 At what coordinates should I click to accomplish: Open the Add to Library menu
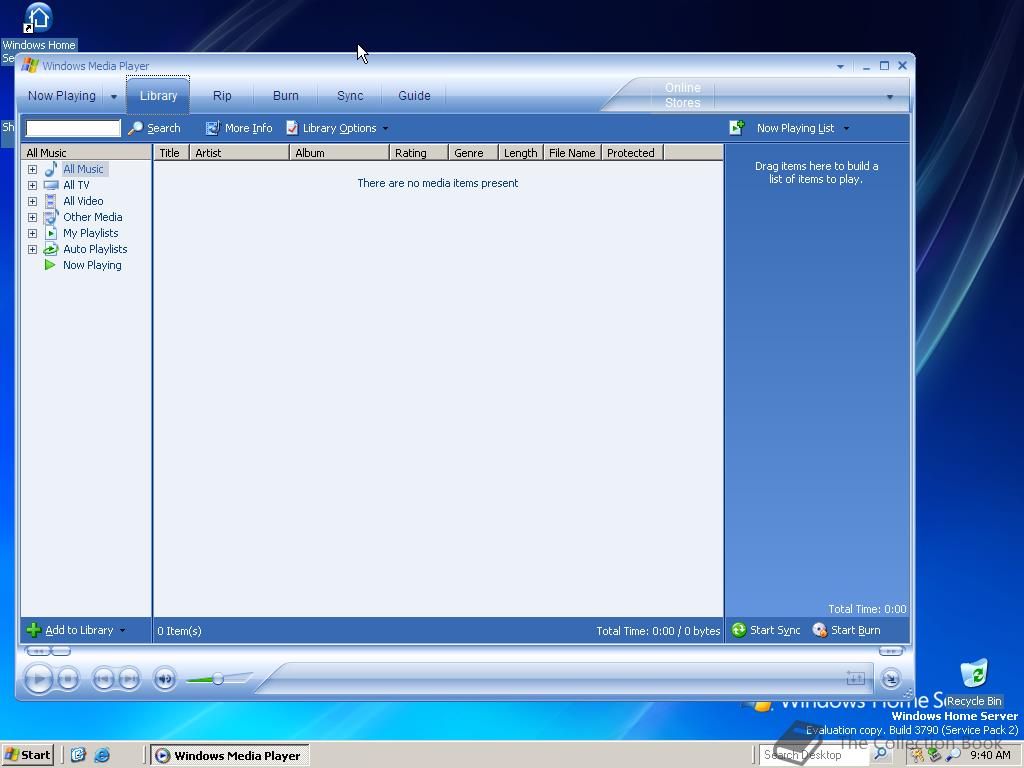coord(76,630)
